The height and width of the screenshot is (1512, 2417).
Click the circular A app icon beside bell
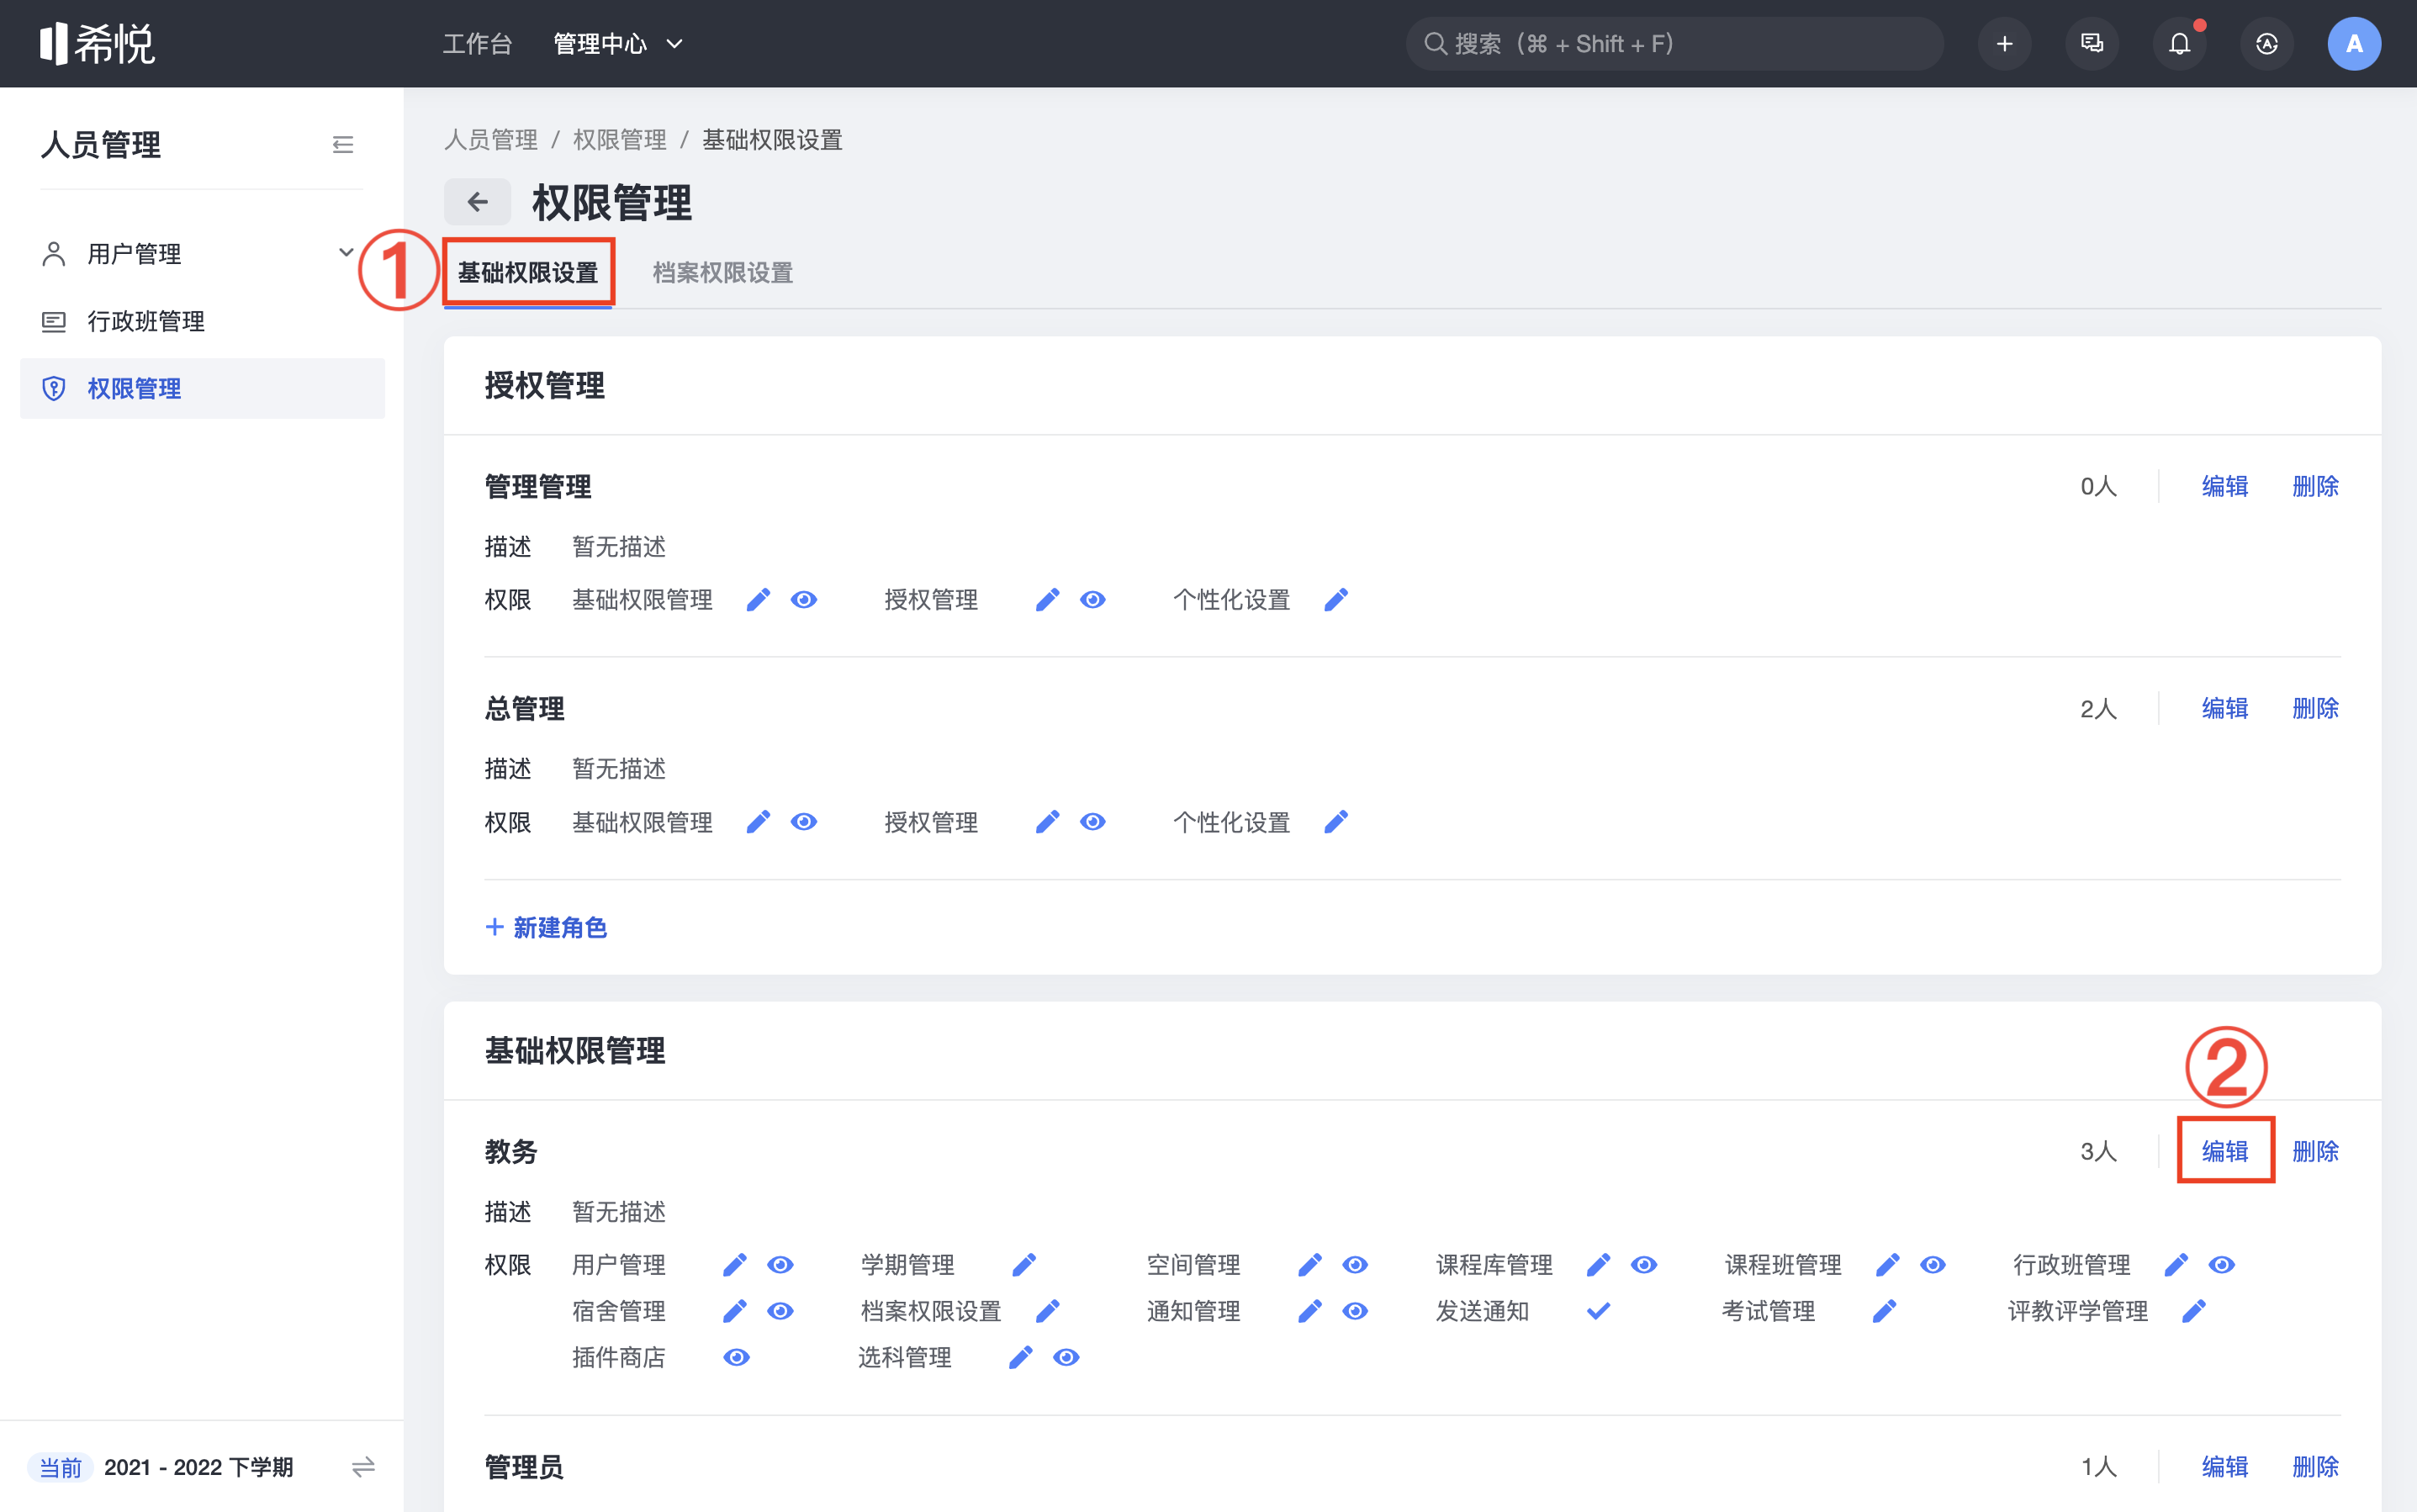(2266, 43)
